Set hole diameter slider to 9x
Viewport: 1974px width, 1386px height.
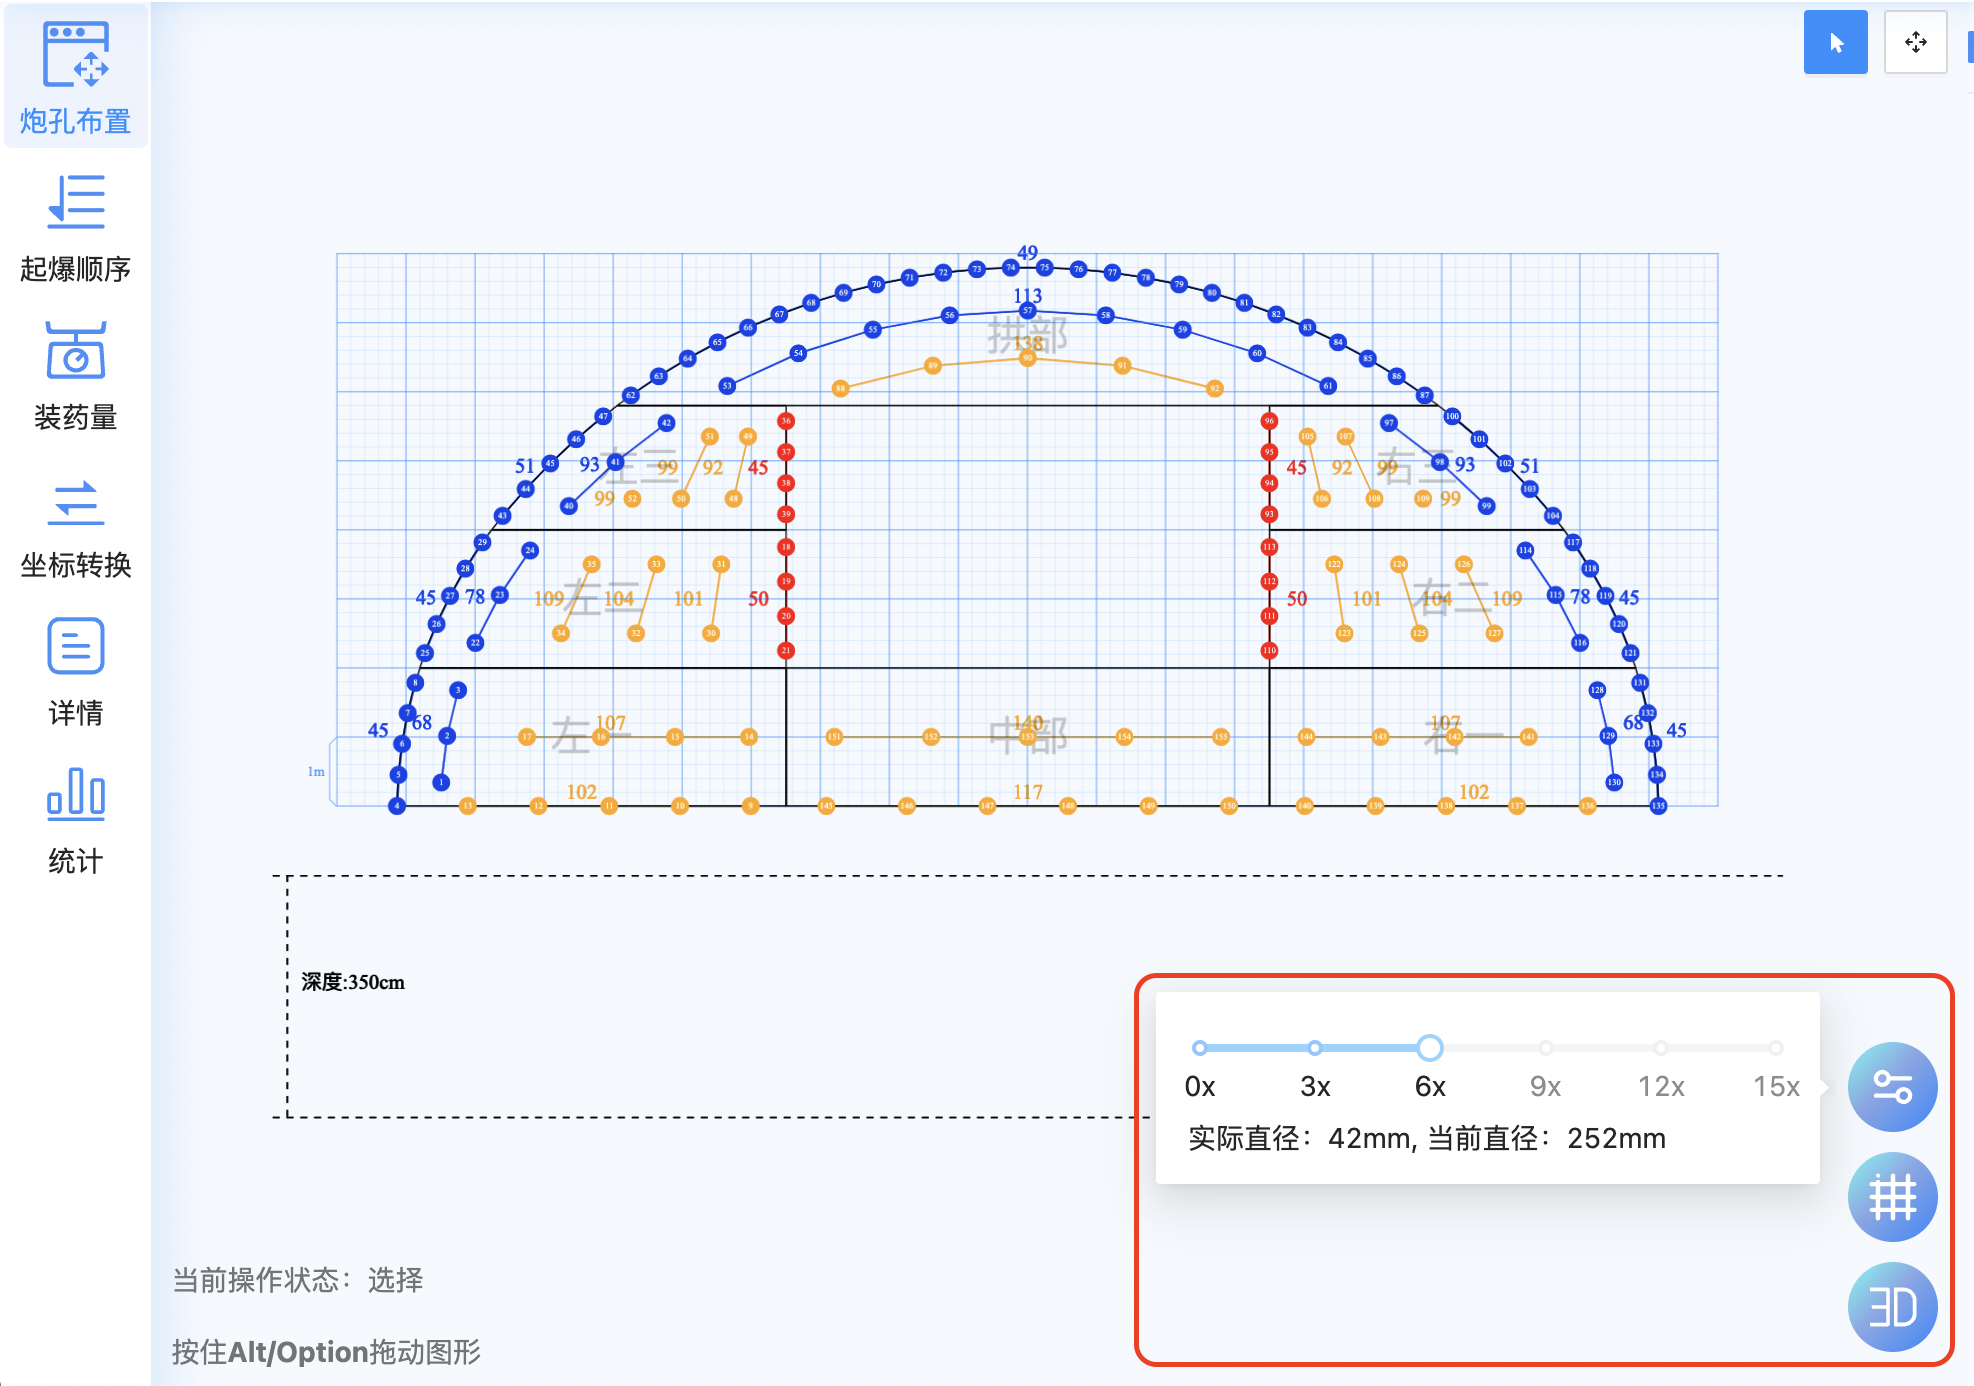tap(1546, 1048)
